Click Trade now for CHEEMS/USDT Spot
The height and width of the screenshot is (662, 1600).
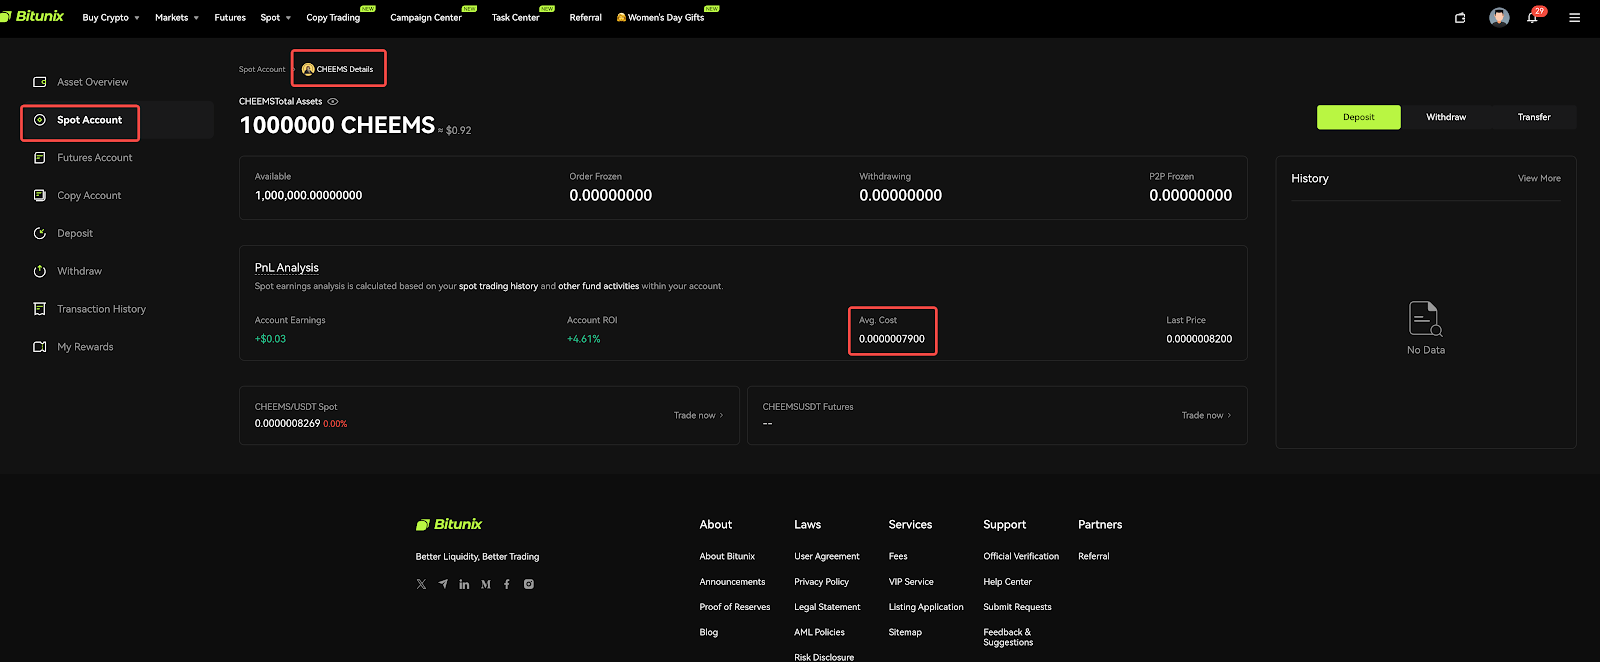click(698, 415)
